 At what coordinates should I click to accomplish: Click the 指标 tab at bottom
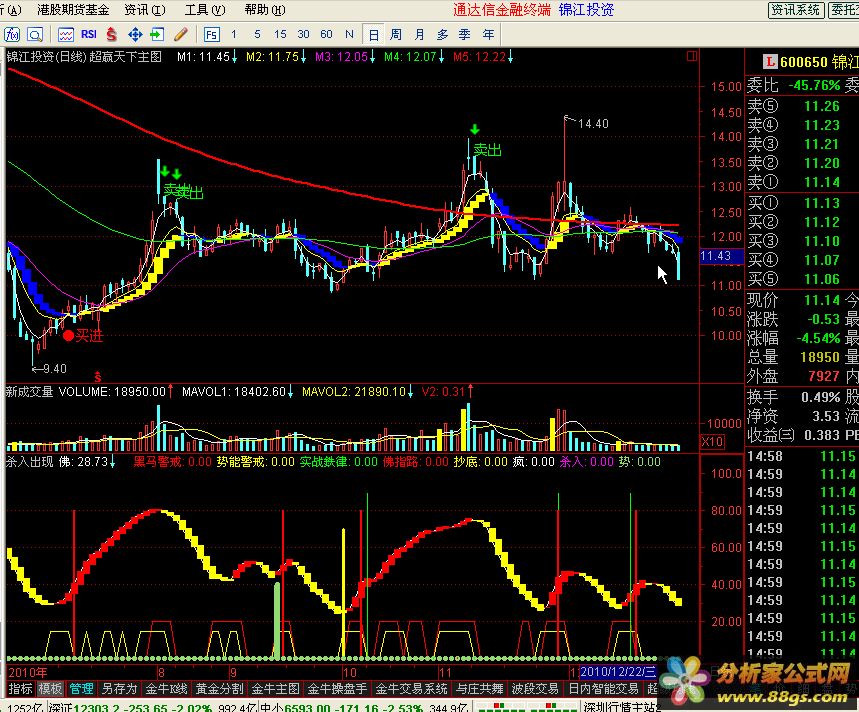coord(20,688)
